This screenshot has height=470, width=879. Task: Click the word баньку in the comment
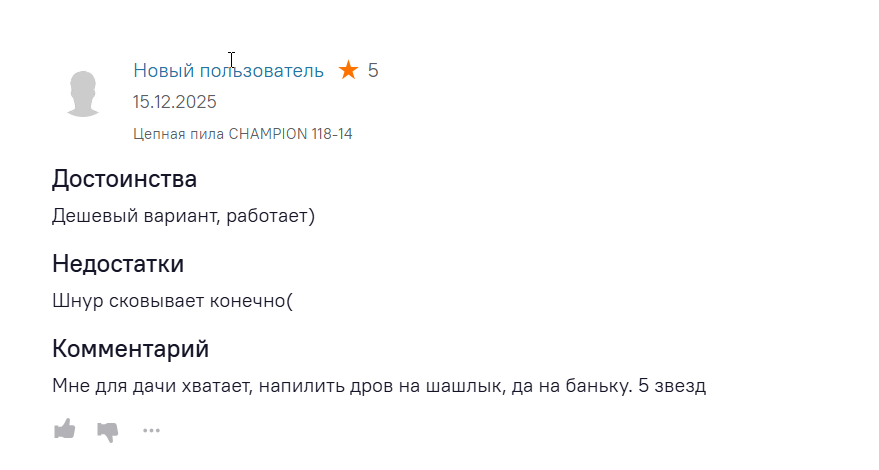(592, 385)
